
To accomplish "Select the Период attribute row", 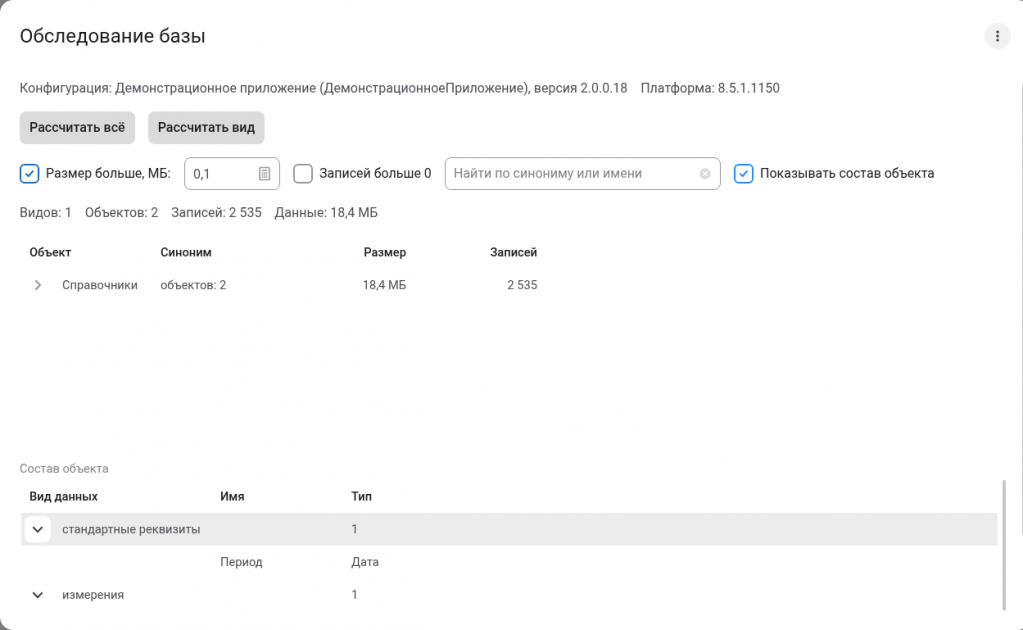I will point(509,562).
